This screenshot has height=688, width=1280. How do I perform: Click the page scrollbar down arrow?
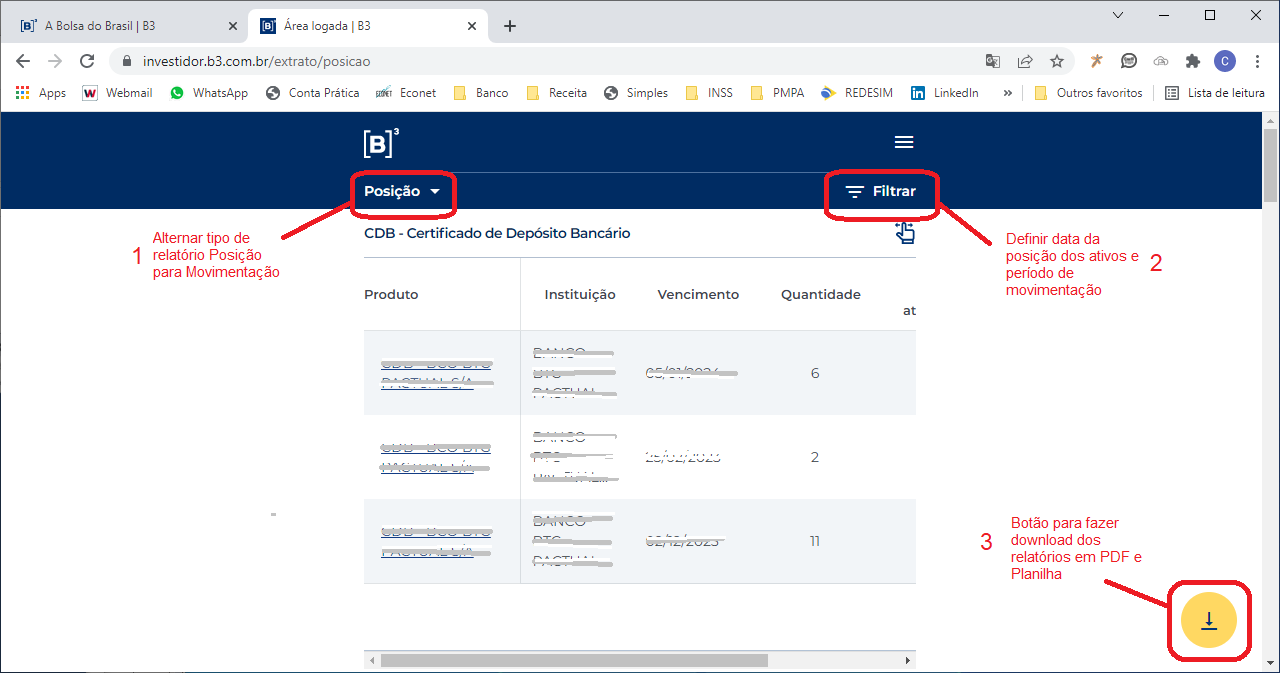click(1271, 662)
